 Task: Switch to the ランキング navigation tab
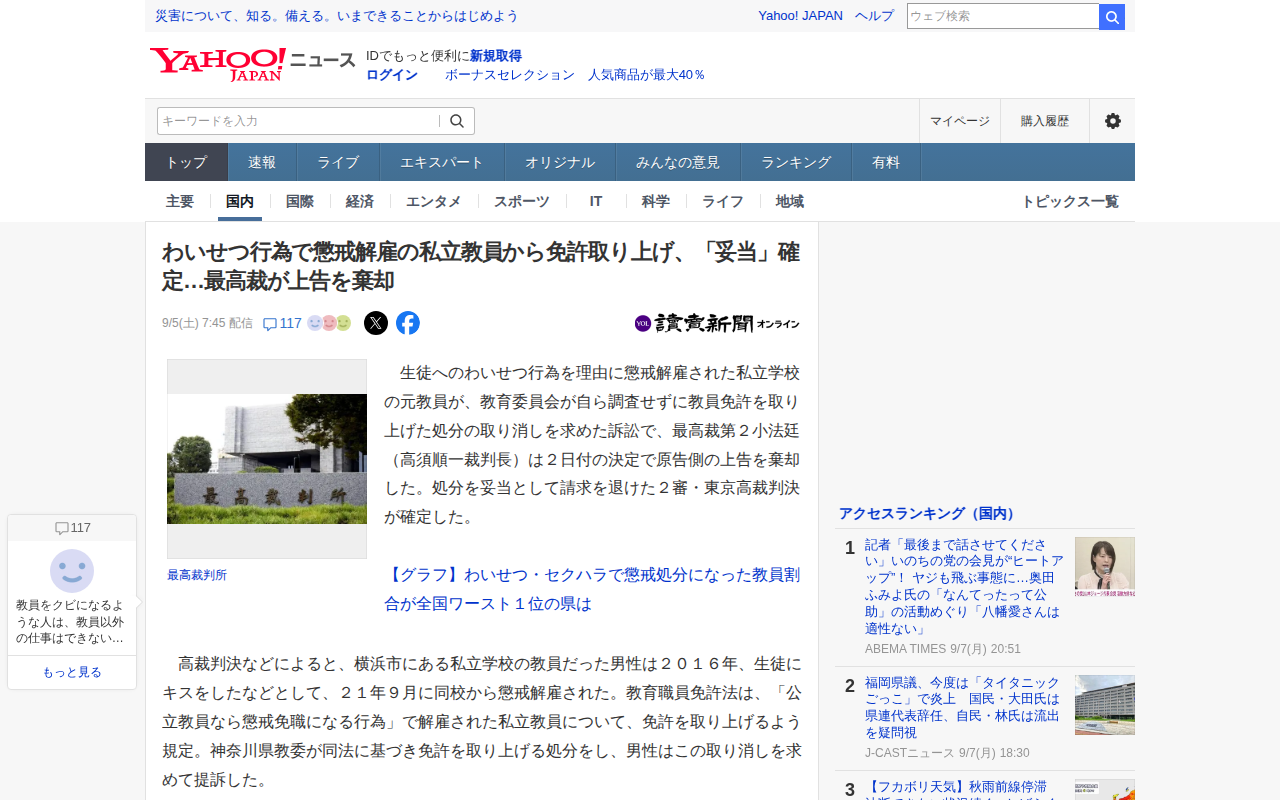[x=796, y=162]
